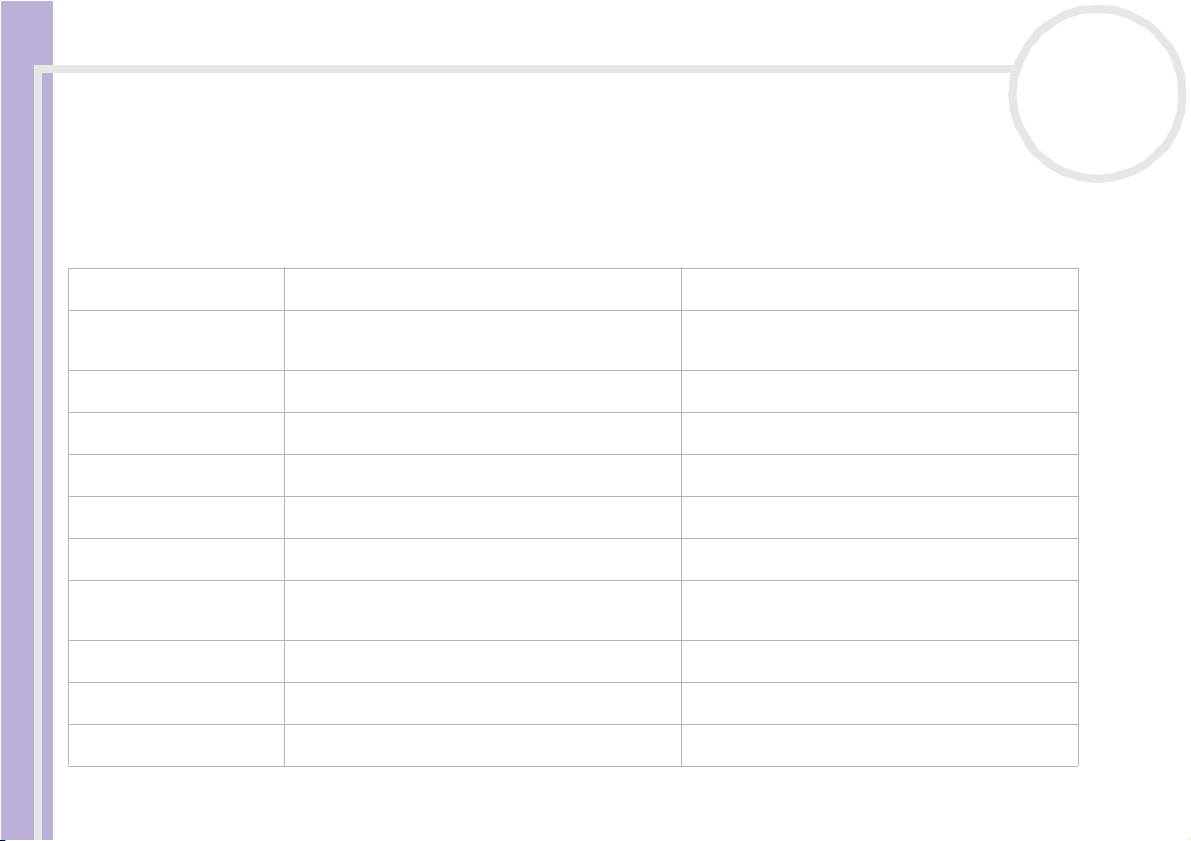
Task: Click the bottom-row cell in last column
Action: (x=880, y=745)
